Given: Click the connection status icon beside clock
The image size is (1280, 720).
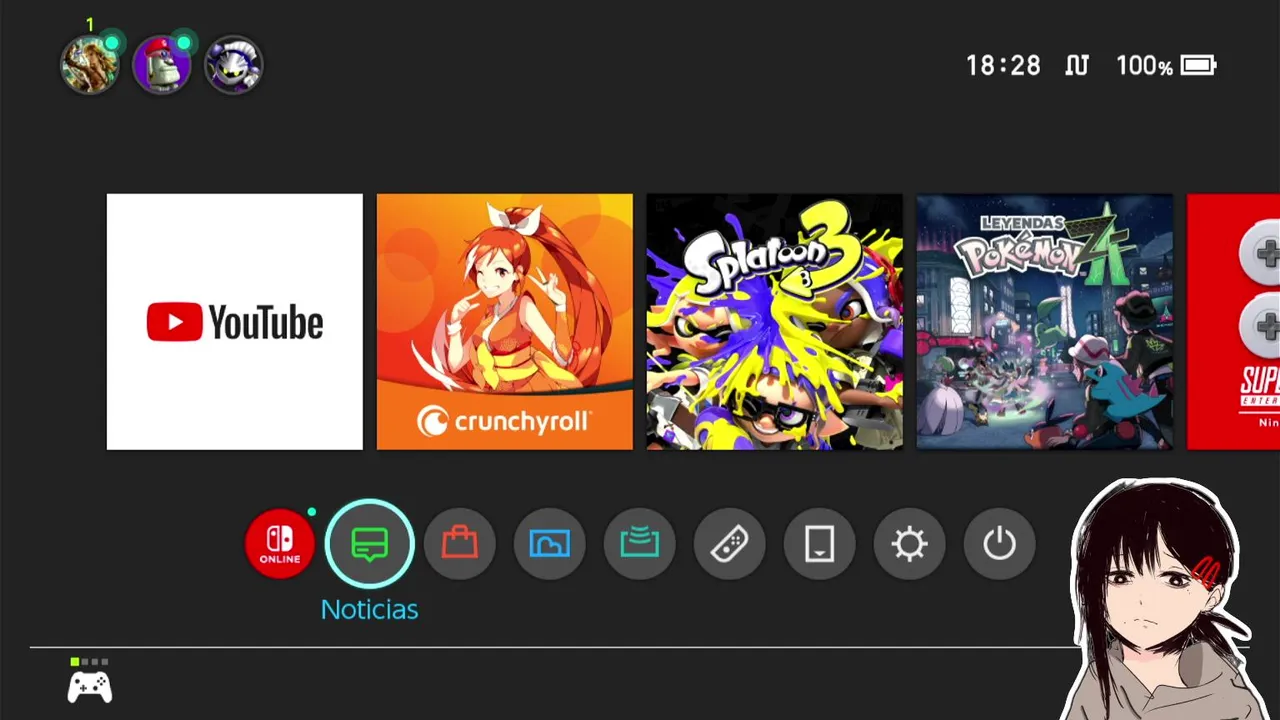Looking at the screenshot, I should tap(1077, 66).
